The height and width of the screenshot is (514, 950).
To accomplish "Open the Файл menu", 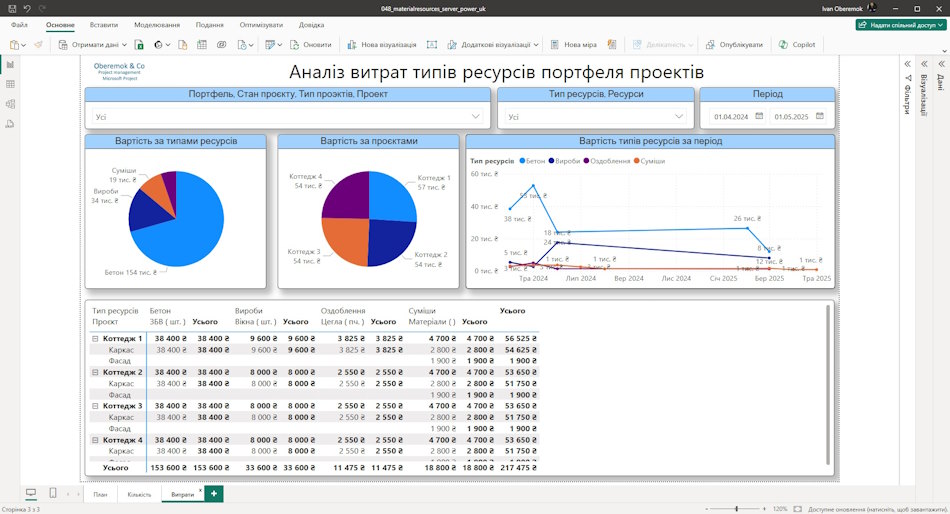I will 19,25.
